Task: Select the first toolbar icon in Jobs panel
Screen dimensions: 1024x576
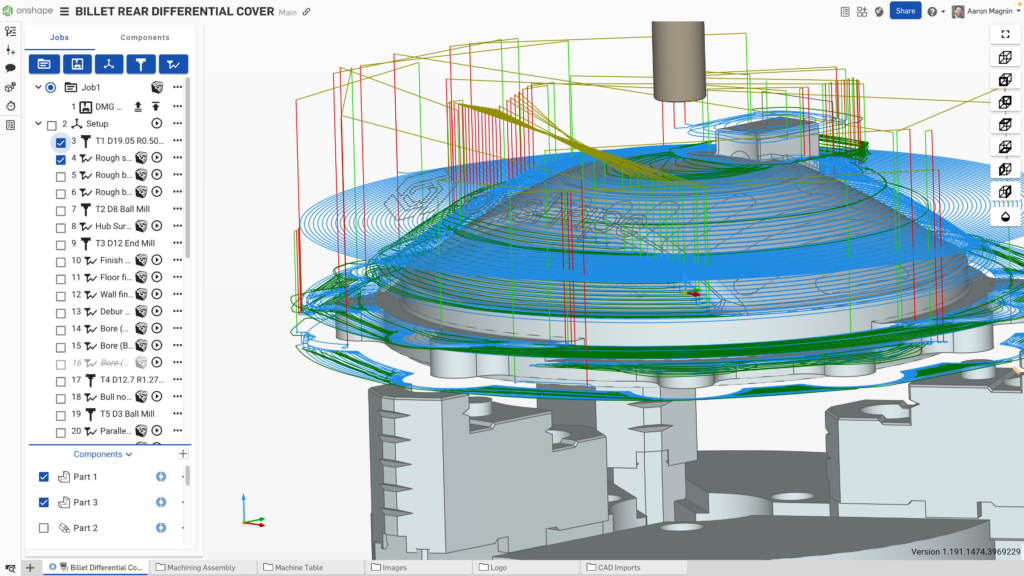Action: pos(44,63)
